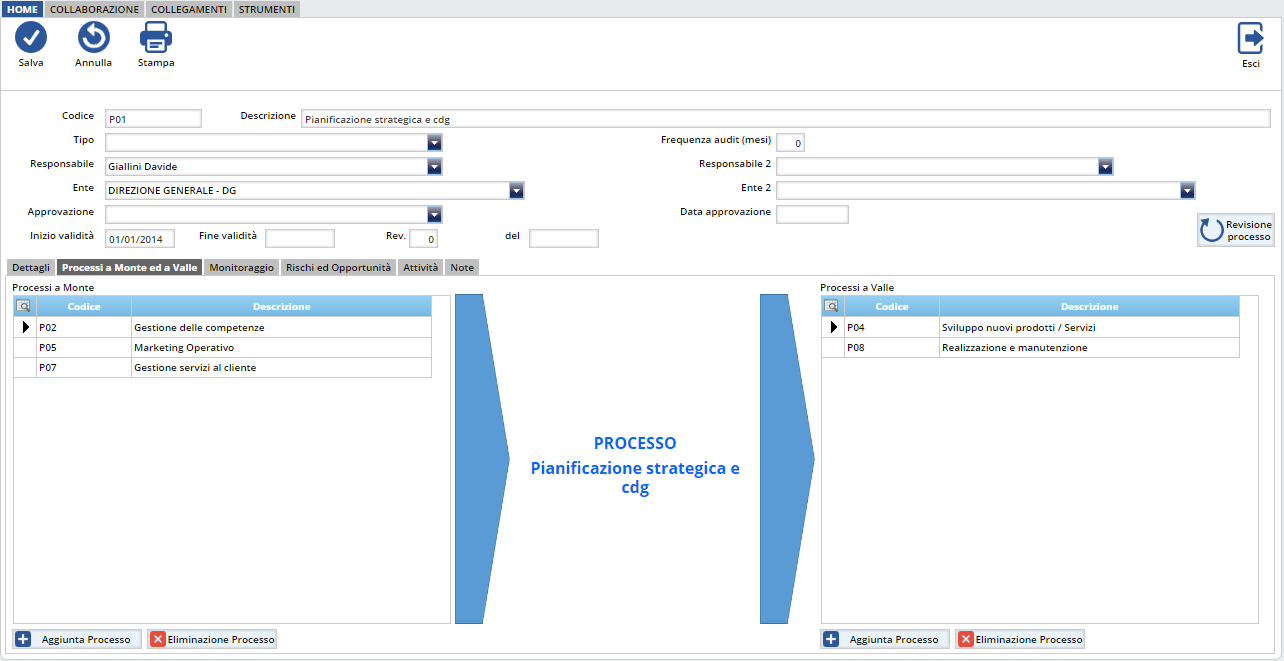Expand the Responsabile dropdown list
This screenshot has height=661, width=1284.
point(434,167)
